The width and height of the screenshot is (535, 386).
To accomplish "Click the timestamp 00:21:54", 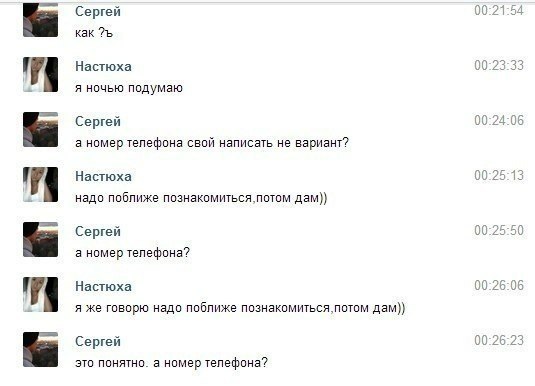I will pos(499,10).
